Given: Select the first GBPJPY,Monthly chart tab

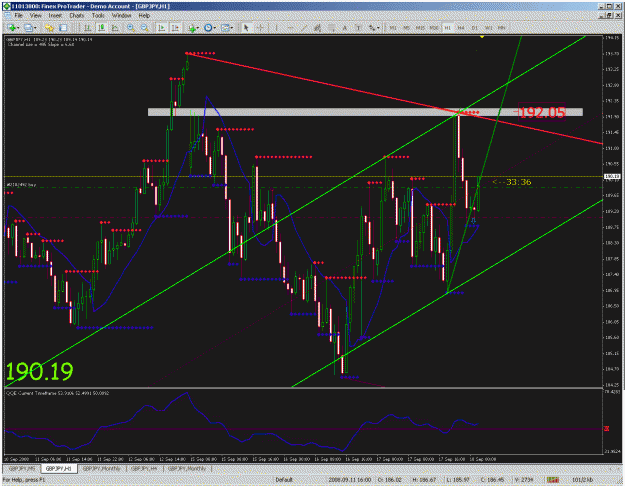Looking at the screenshot, I should pos(101,469).
